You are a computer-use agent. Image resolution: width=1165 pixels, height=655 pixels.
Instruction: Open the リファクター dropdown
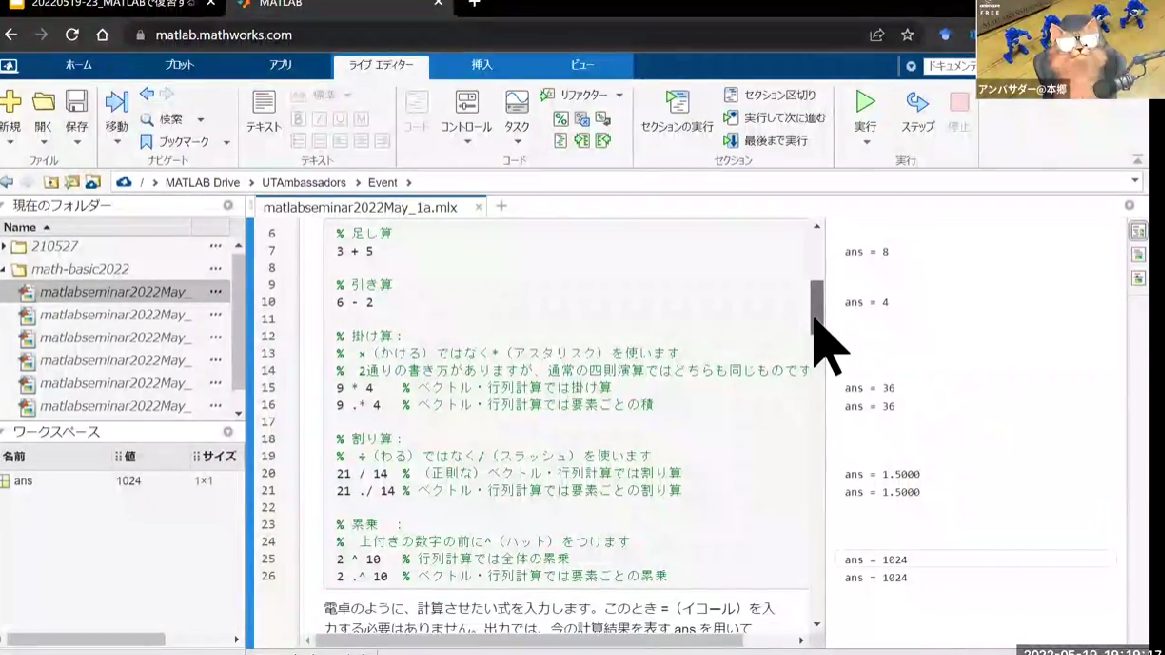tap(582, 95)
